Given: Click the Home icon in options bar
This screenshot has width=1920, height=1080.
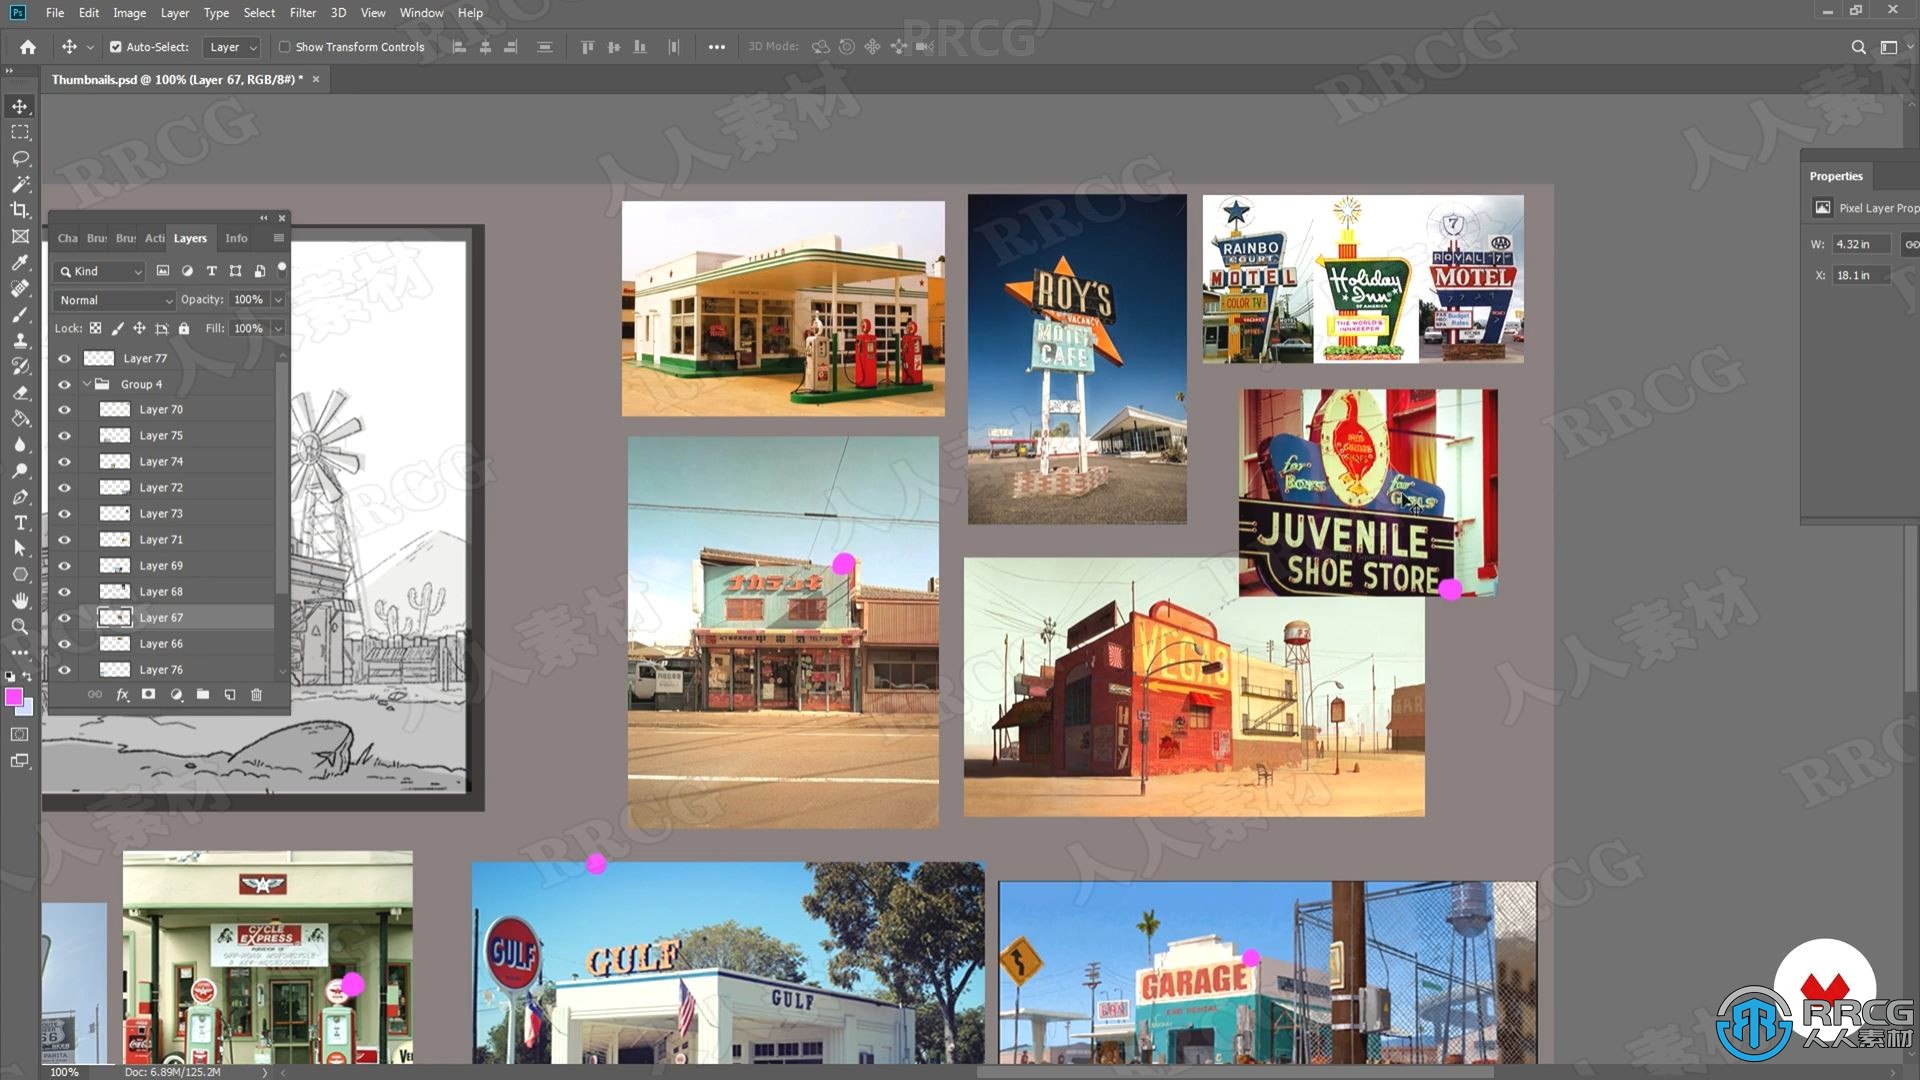Looking at the screenshot, I should coord(28,47).
